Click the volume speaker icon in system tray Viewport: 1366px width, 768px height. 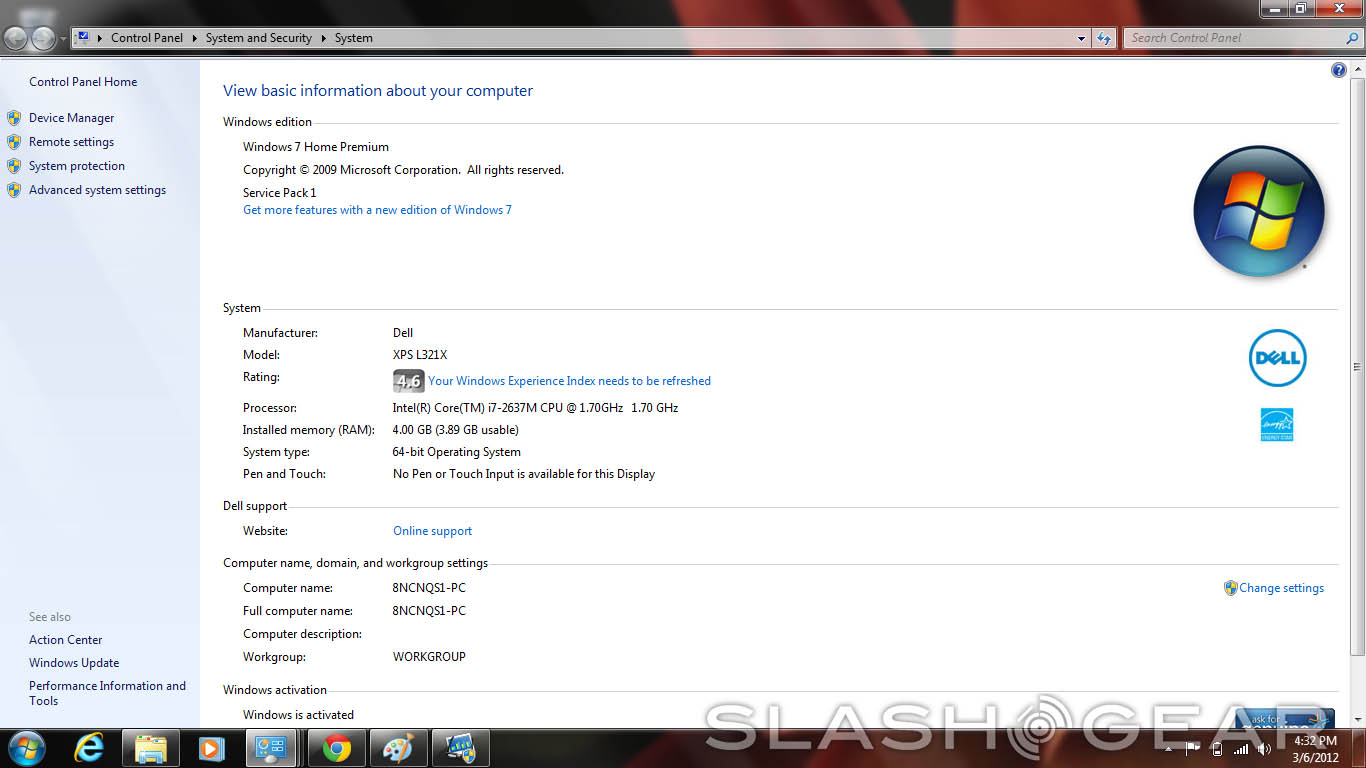click(1264, 749)
